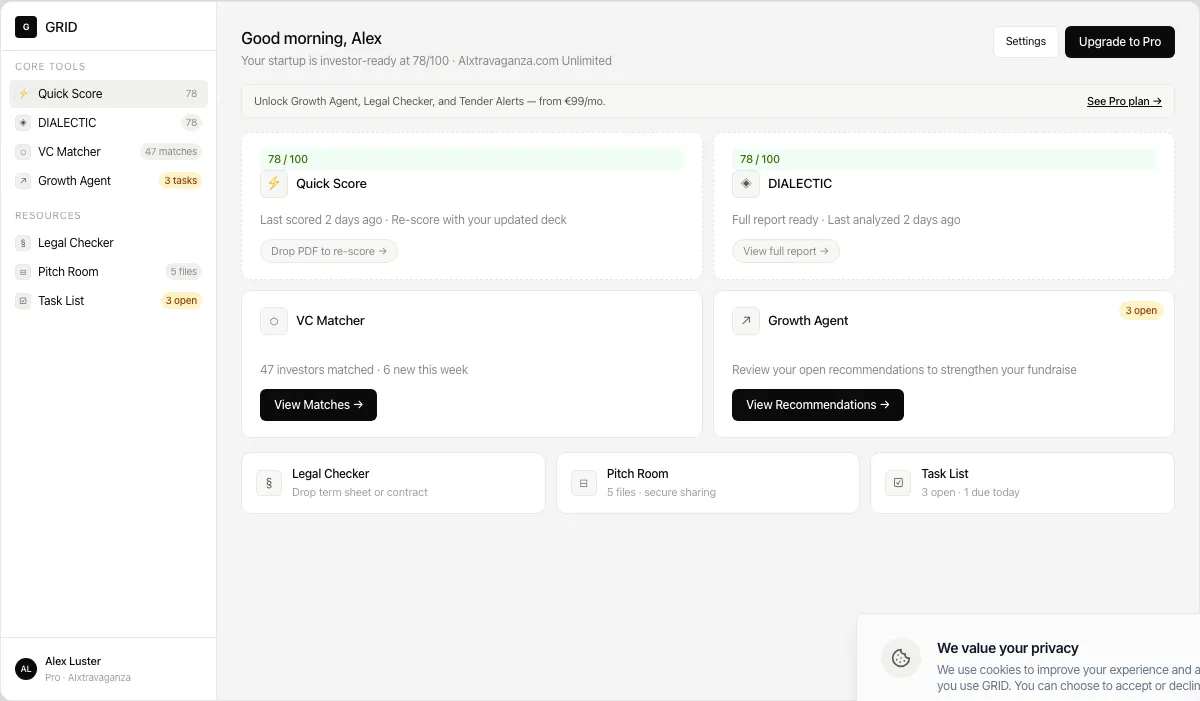1200x701 pixels.
Task: Follow the See Pro plan link
Action: [1123, 101]
